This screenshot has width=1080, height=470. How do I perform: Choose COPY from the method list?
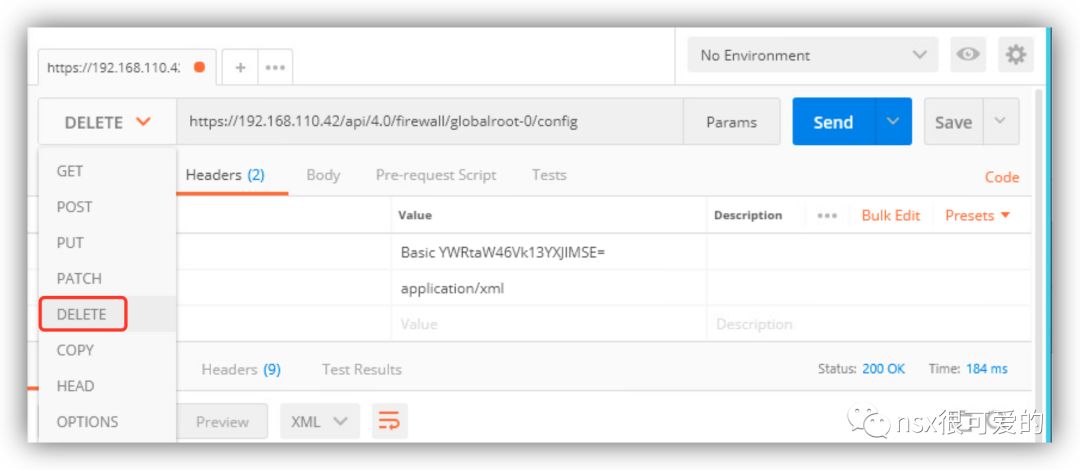click(107, 350)
